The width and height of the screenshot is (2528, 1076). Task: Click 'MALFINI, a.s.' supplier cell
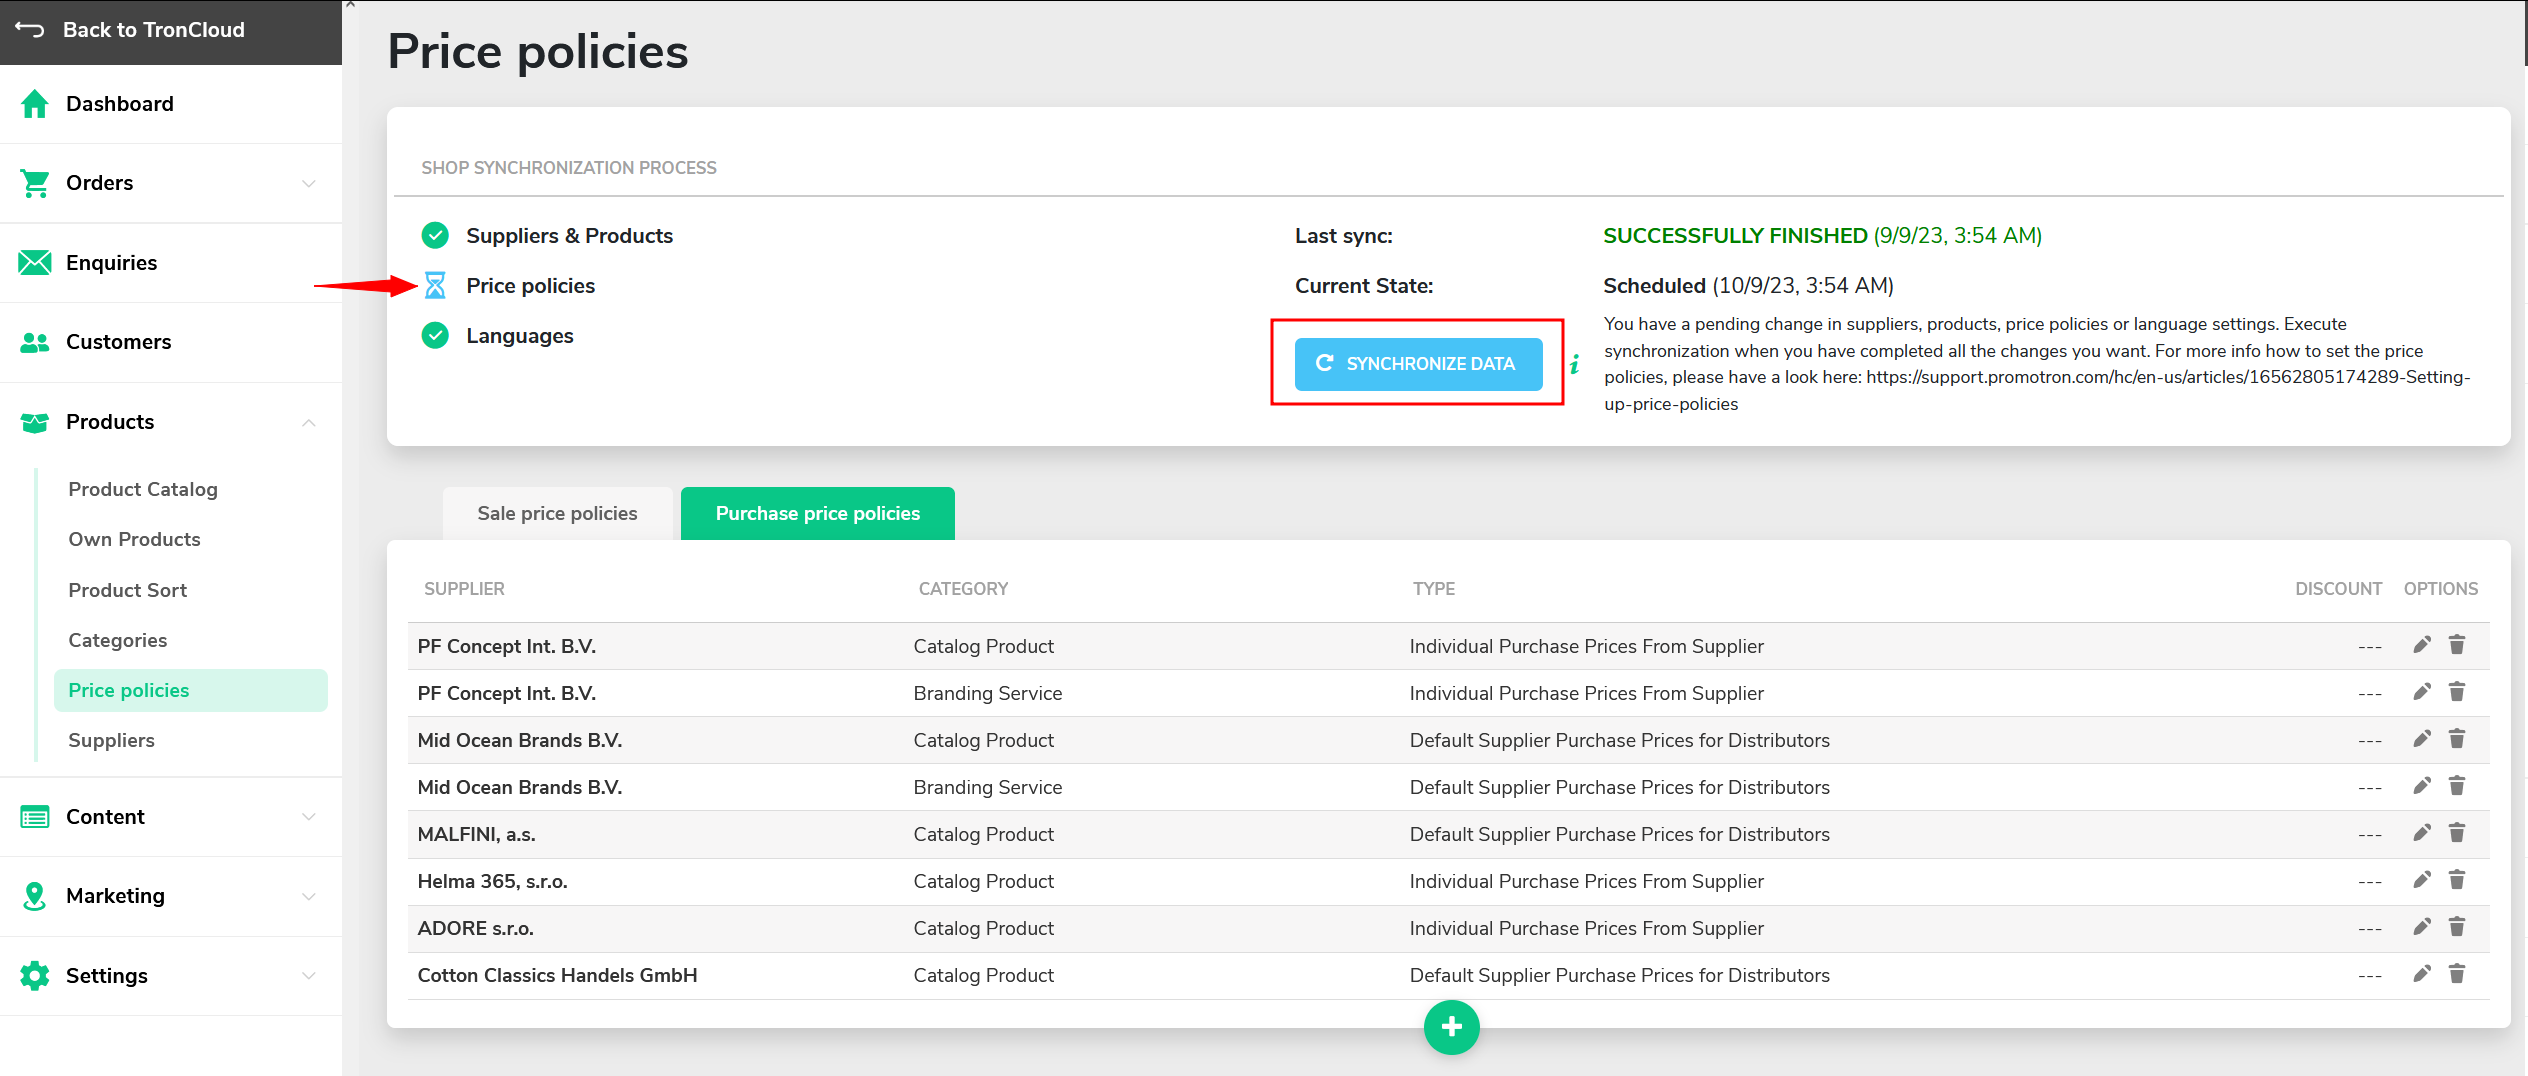(x=476, y=834)
